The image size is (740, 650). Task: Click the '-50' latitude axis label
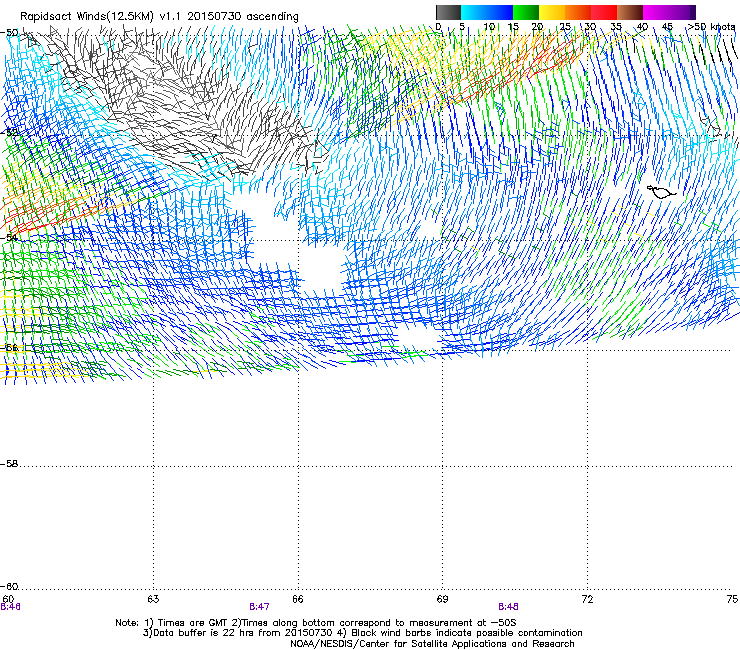click(x=9, y=33)
